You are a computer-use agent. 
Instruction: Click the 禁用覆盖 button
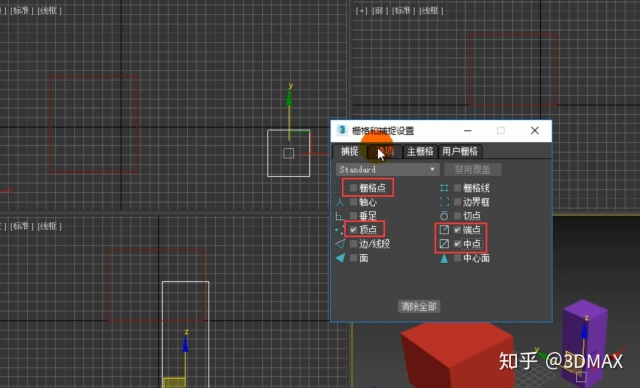point(473,169)
